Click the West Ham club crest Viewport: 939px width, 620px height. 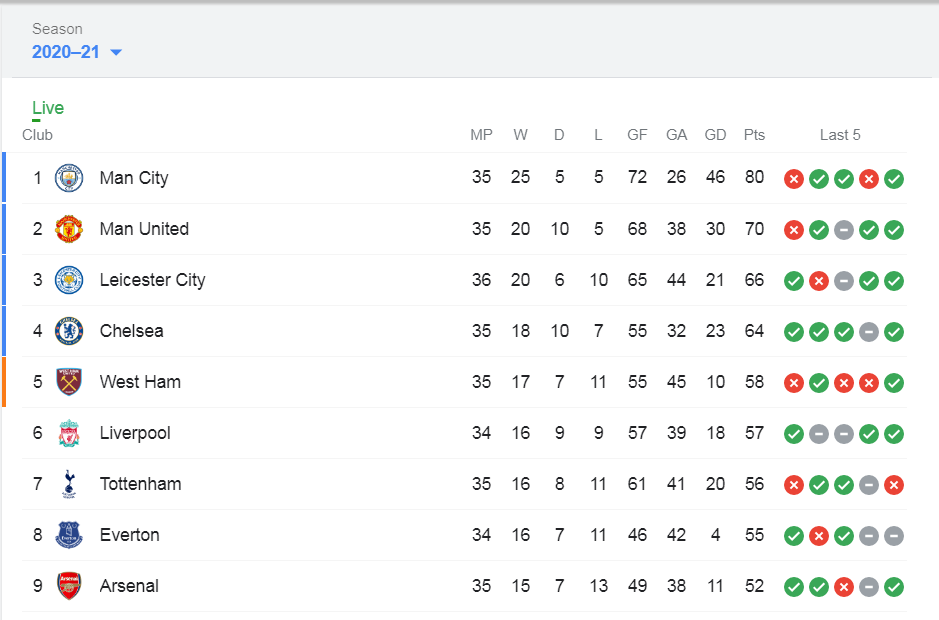[69, 382]
